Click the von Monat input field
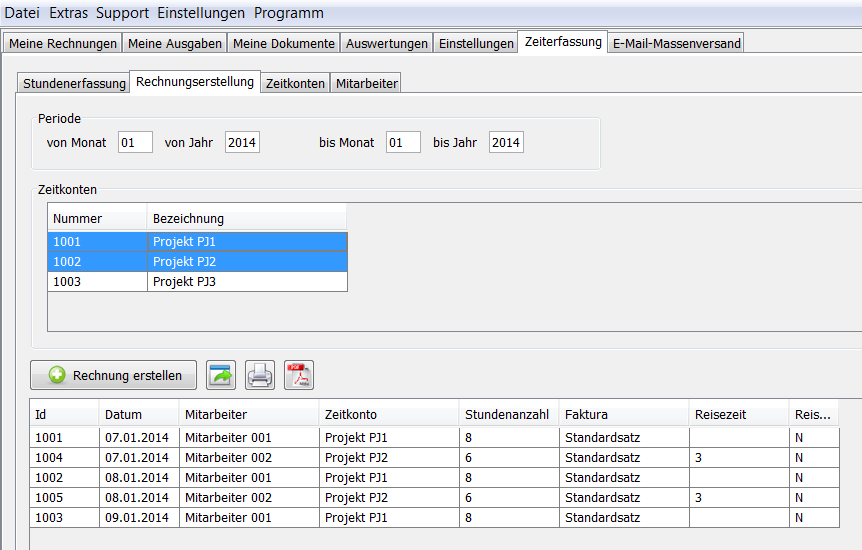The height and width of the screenshot is (550, 862). pos(135,143)
